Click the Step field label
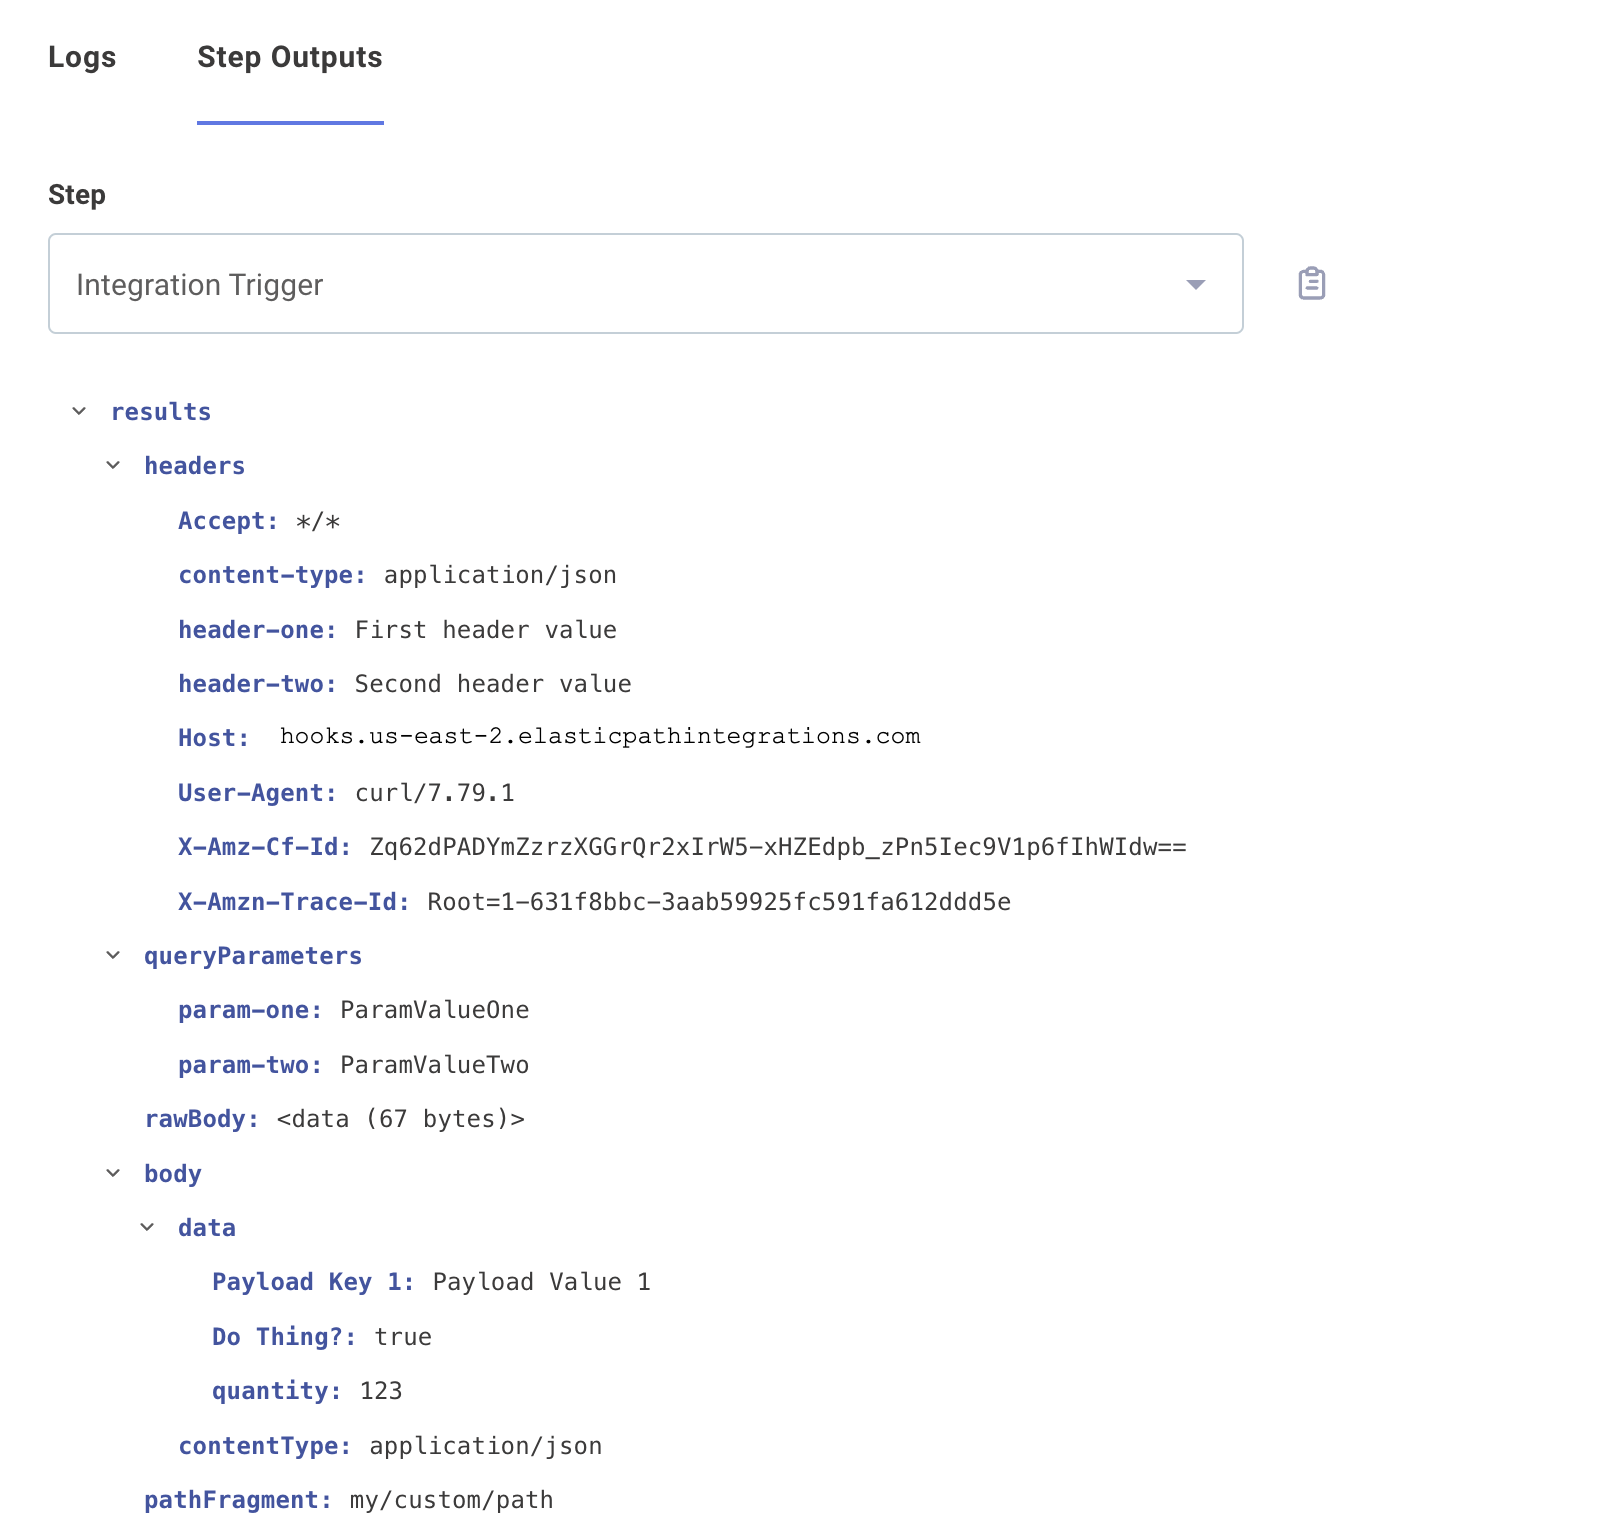The width and height of the screenshot is (1608, 1522). (x=77, y=194)
